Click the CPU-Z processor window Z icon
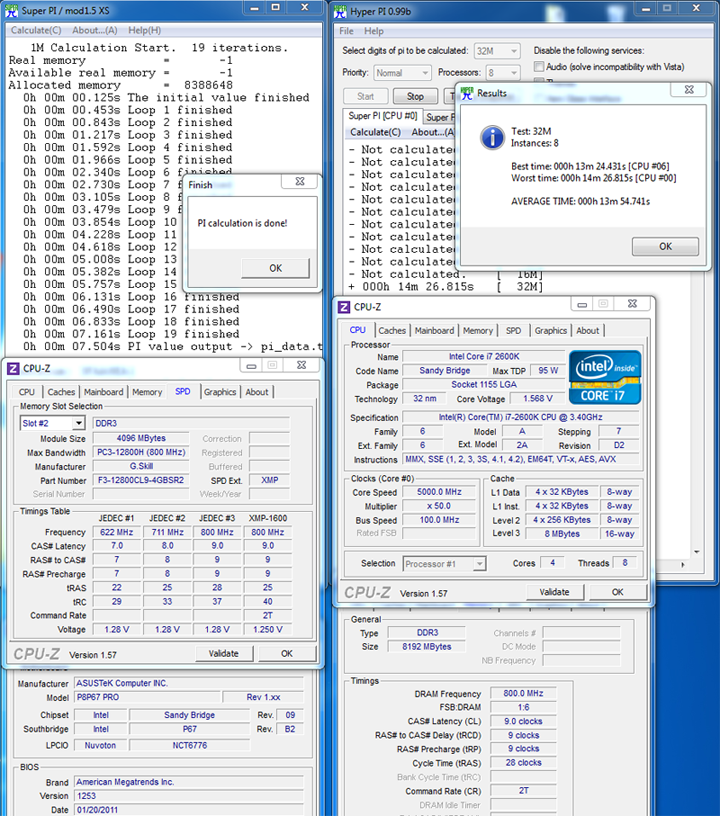The image size is (720, 816). (x=344, y=307)
